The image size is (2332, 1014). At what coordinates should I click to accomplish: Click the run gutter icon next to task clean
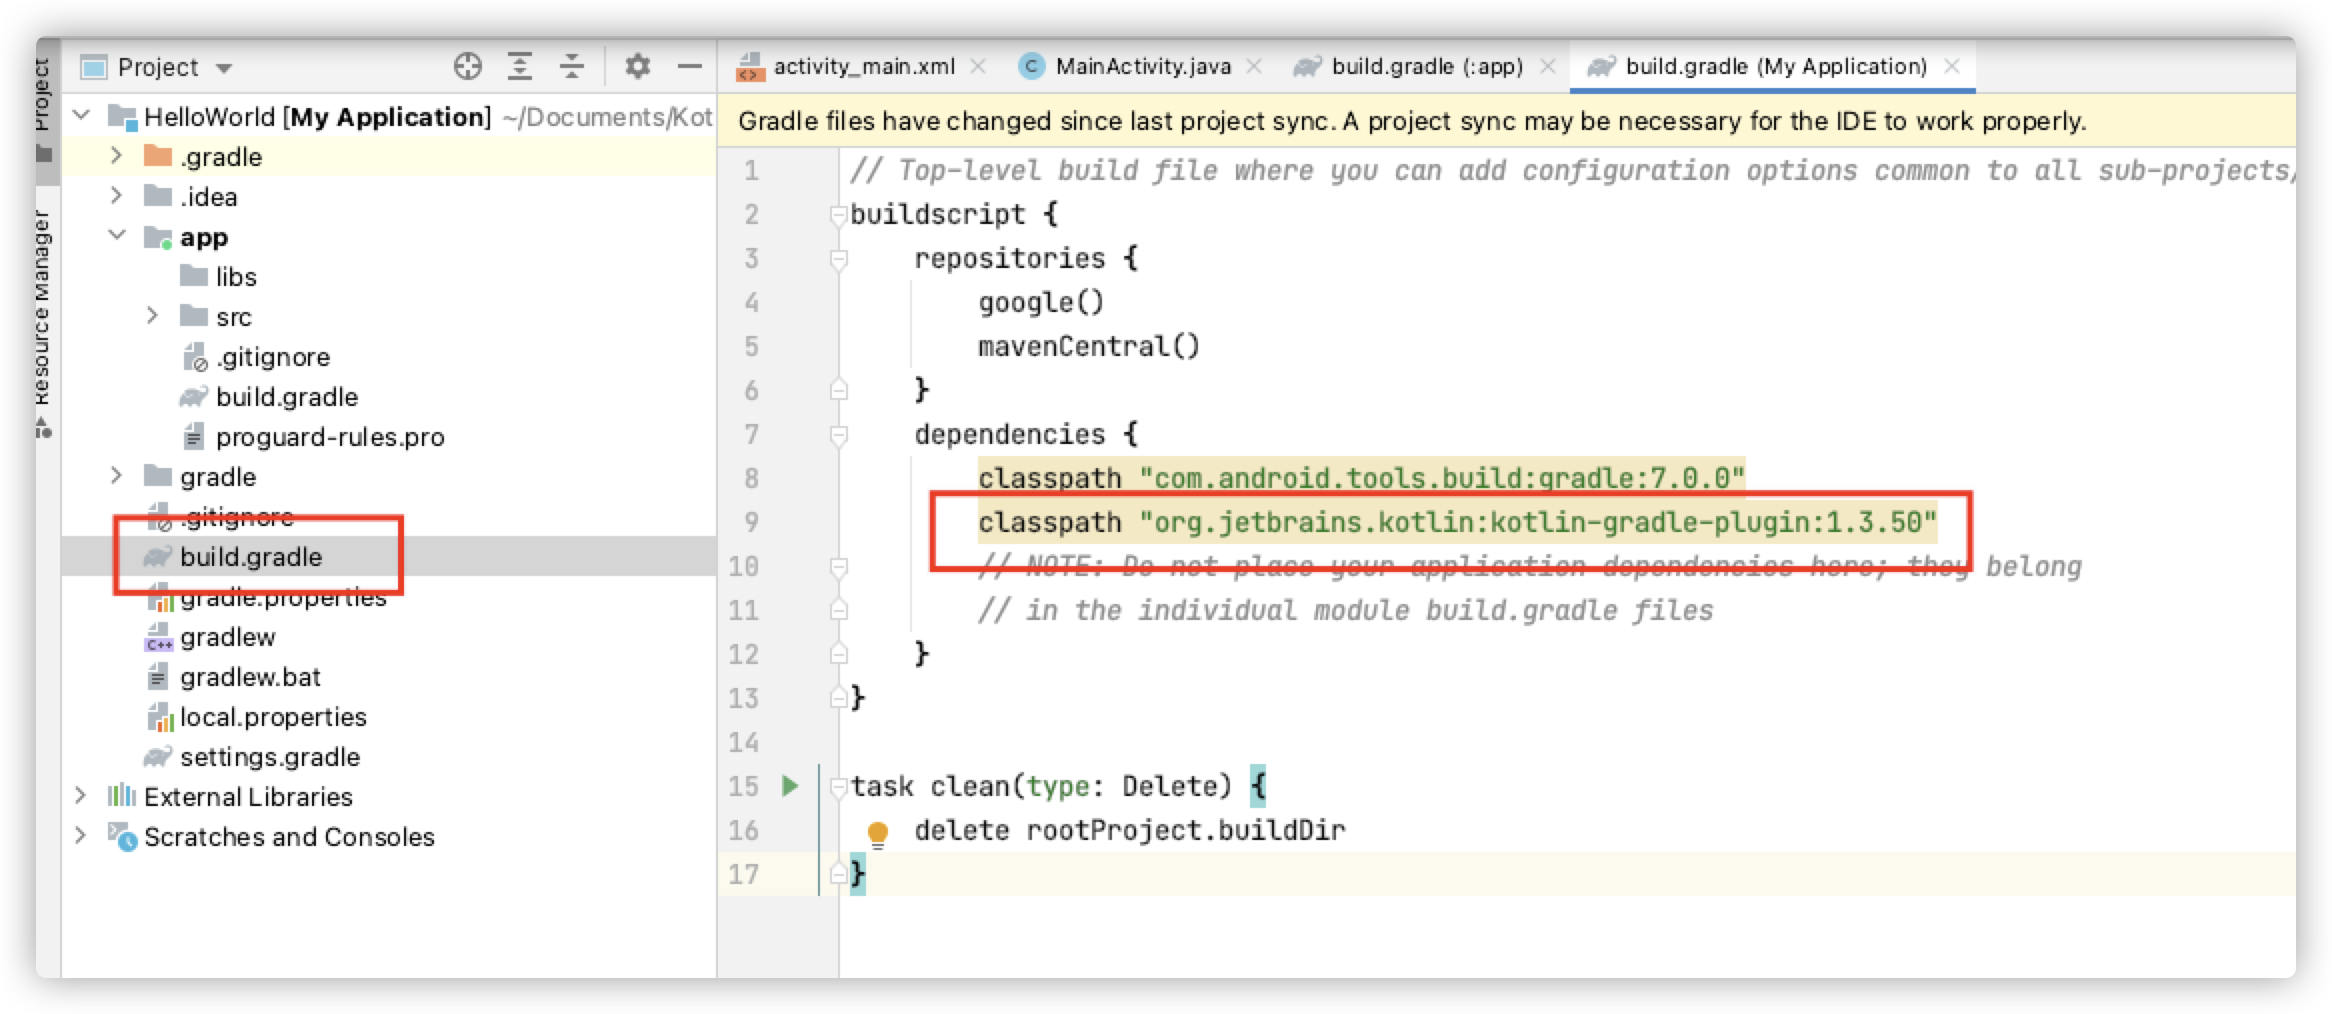coord(789,786)
